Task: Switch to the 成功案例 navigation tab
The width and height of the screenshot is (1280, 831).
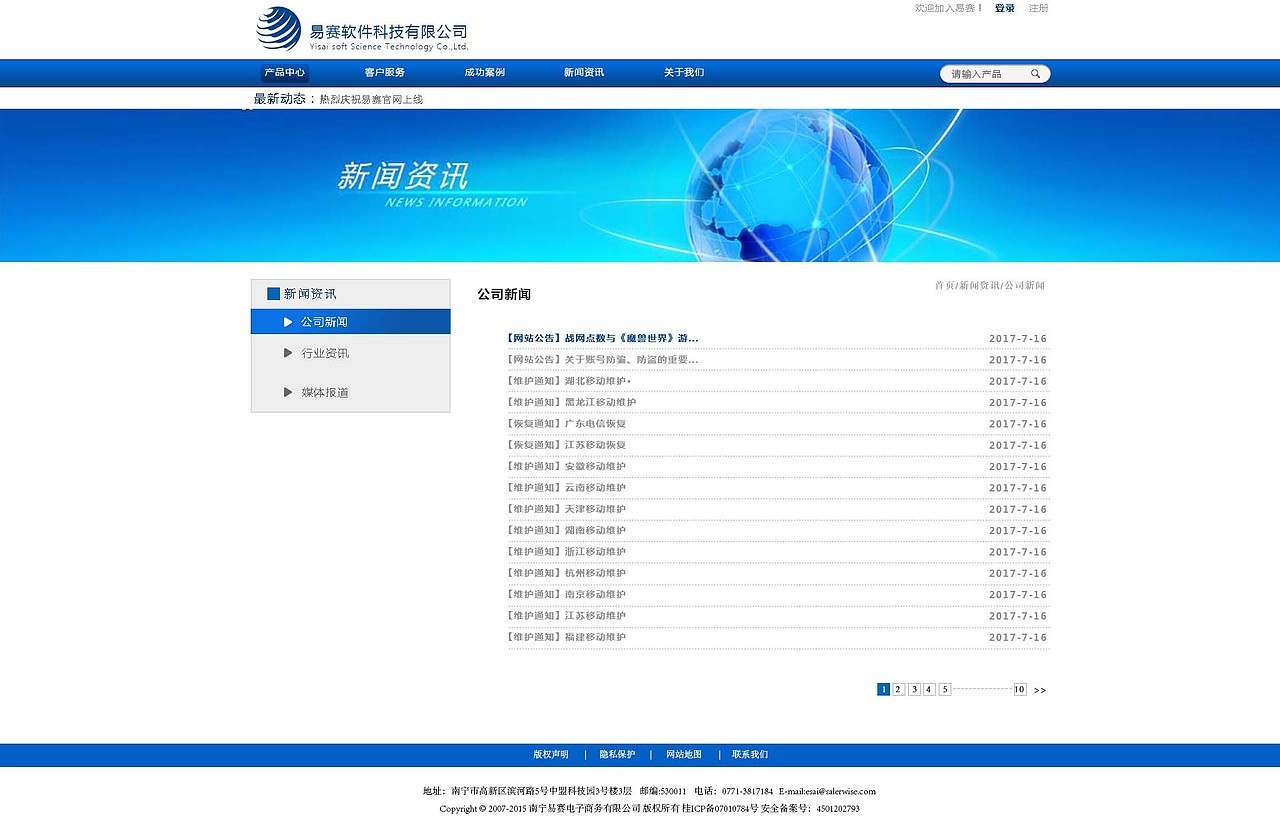Action: coord(484,72)
